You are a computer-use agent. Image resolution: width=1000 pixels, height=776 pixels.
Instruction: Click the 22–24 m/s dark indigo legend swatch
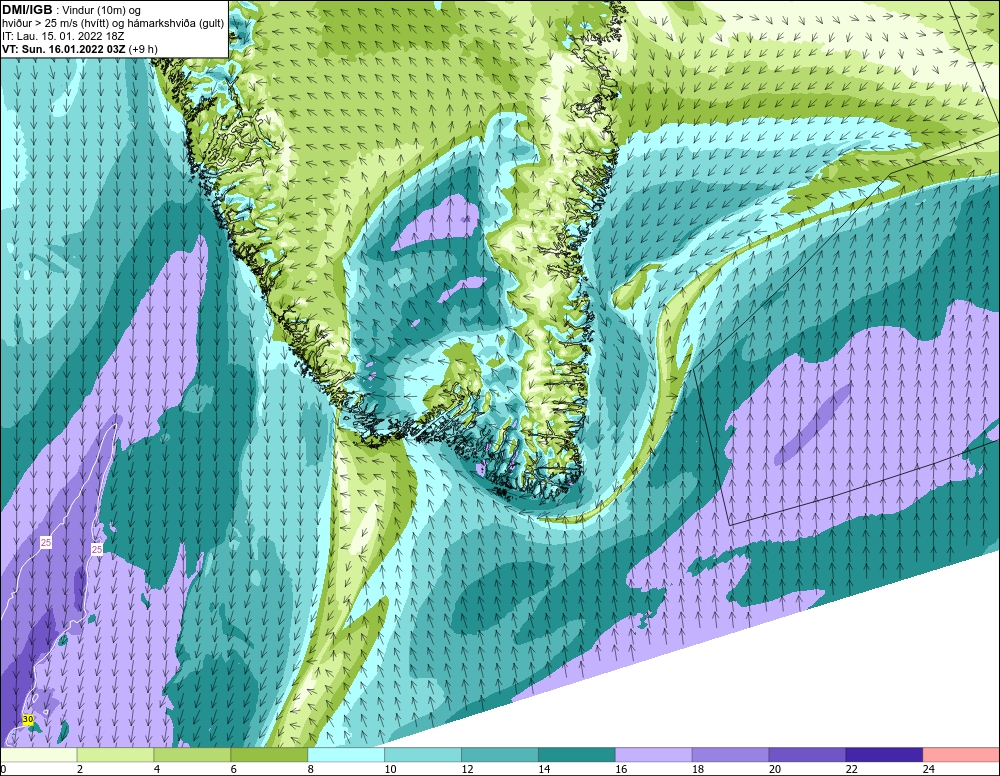[884, 755]
